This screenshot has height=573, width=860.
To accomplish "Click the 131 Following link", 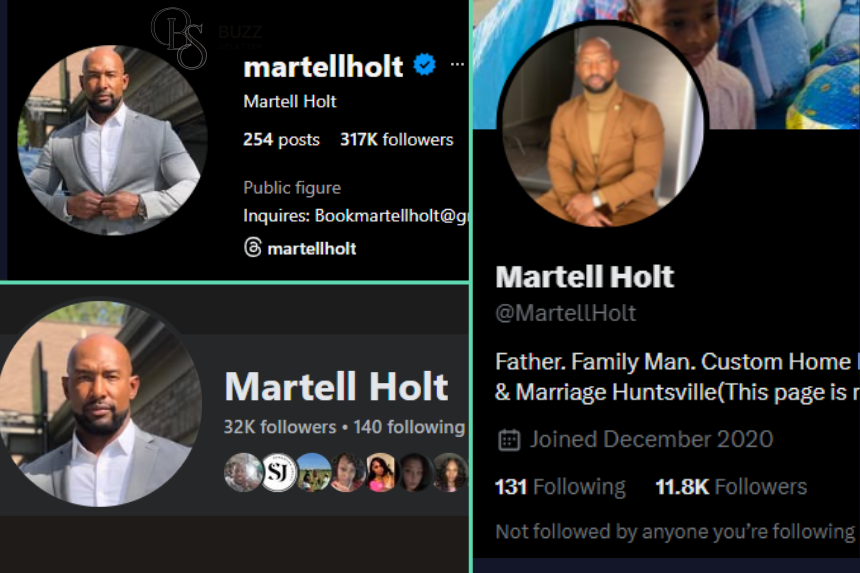I will pyautogui.click(x=559, y=487).
